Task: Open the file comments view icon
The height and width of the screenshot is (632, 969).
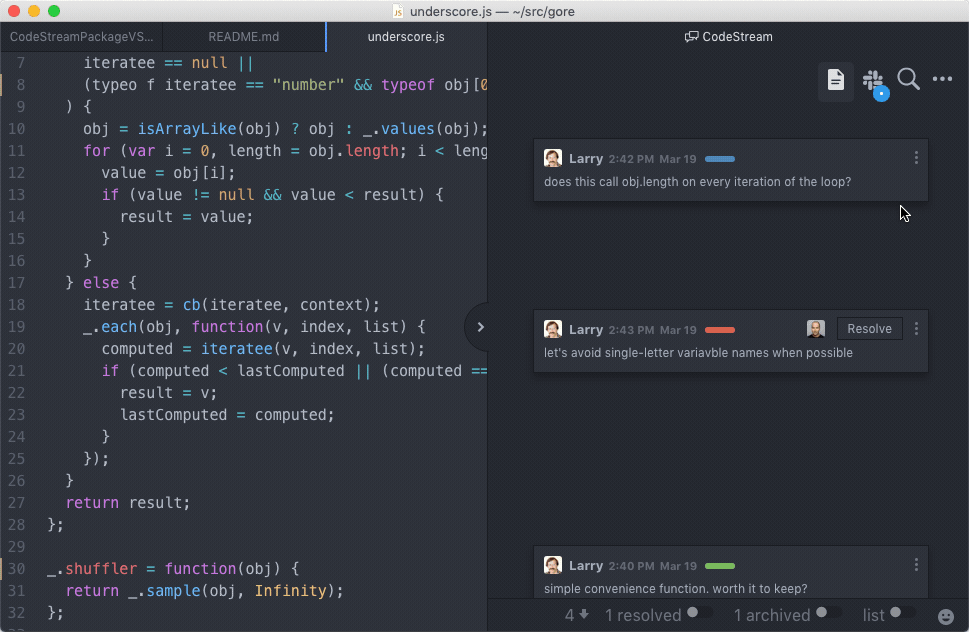Action: (836, 79)
